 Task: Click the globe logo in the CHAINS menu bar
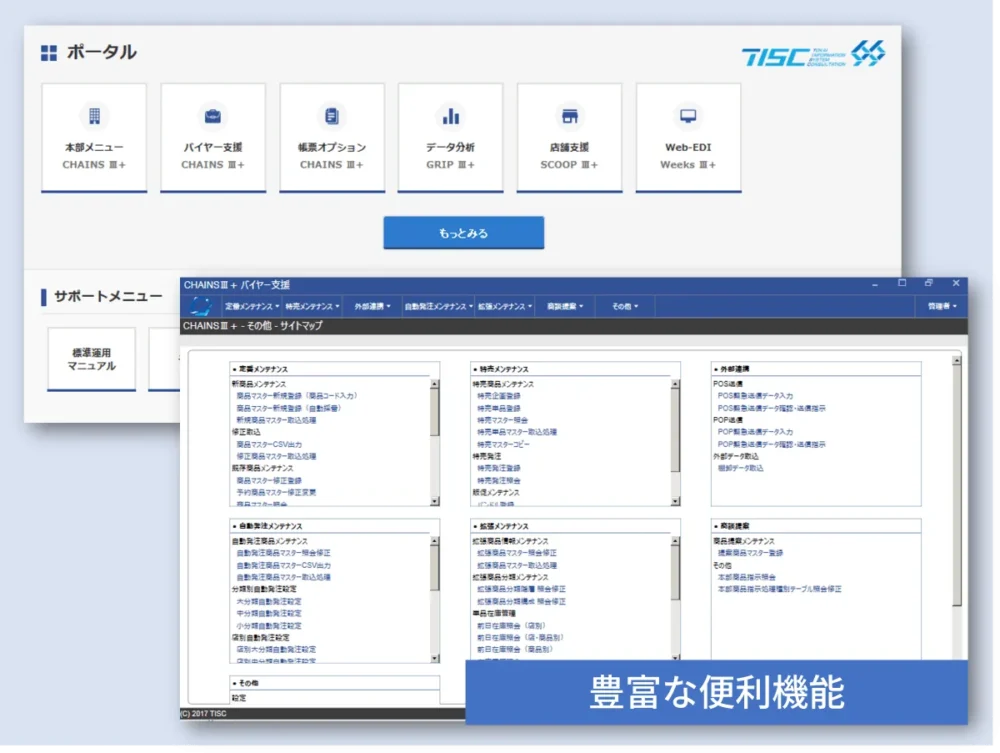200,306
